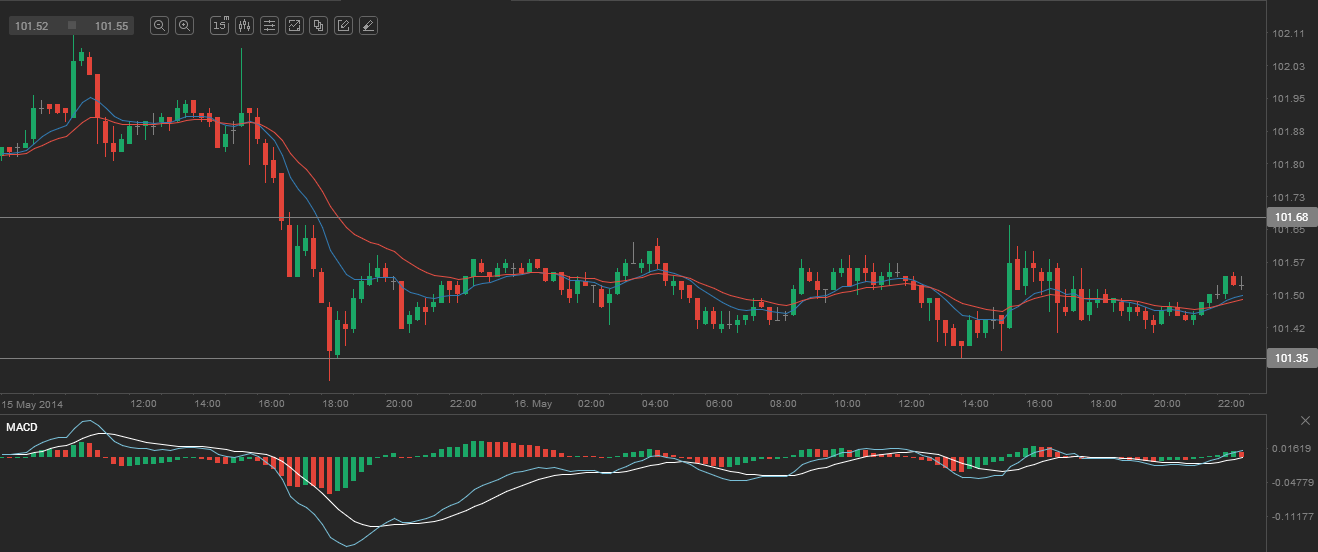Click the zoom out magnifier icon

point(159,26)
